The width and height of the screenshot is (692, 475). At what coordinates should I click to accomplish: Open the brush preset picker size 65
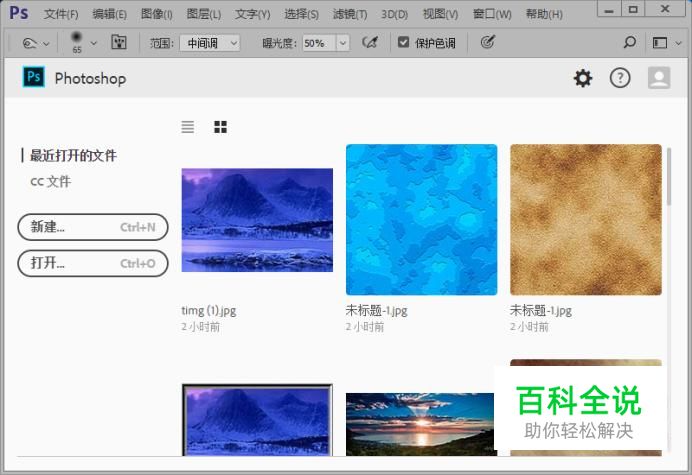click(77, 42)
